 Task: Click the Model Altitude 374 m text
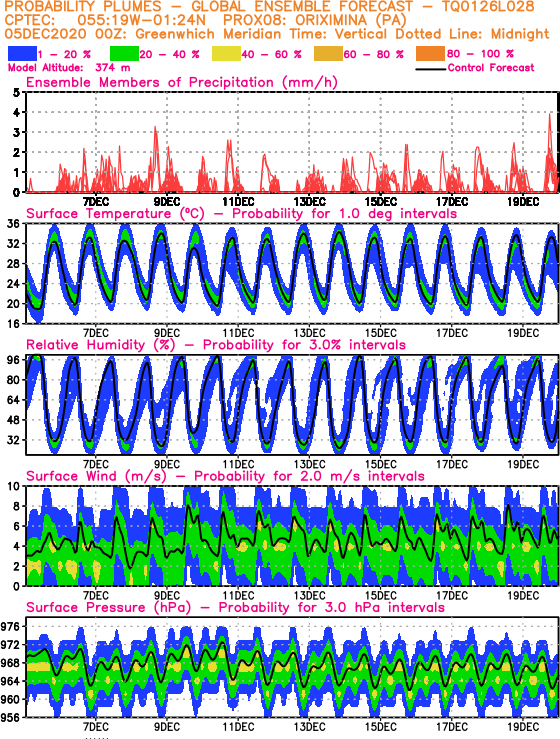point(69,67)
